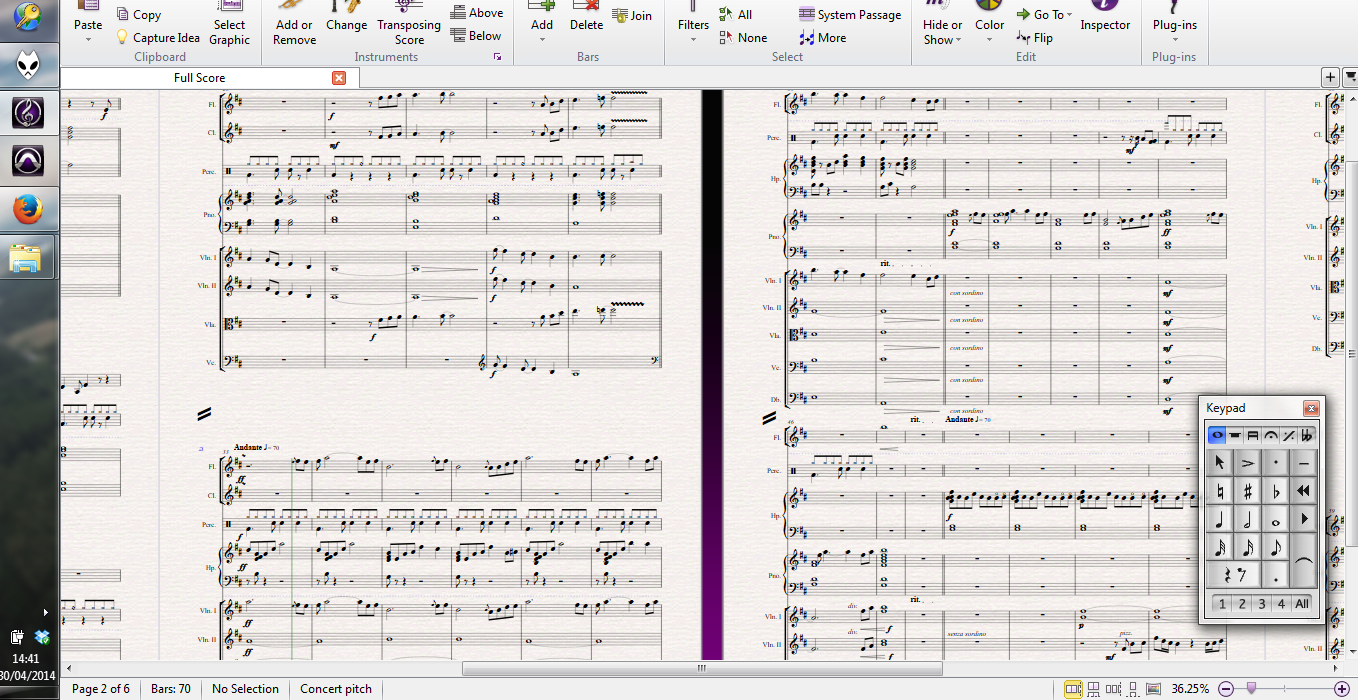The image size is (1358, 700).
Task: Choose the whole note on the Keypad
Action: [1275, 520]
